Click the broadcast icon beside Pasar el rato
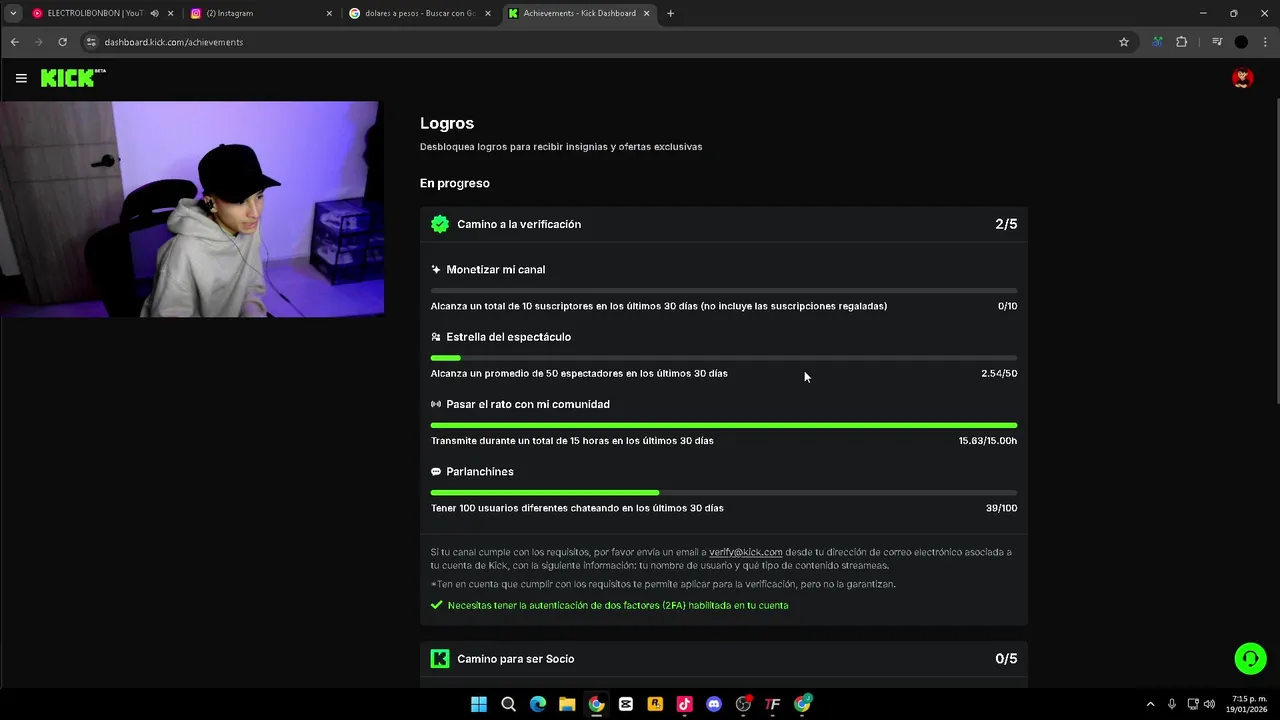Screen dimensions: 1280x720 (436, 404)
